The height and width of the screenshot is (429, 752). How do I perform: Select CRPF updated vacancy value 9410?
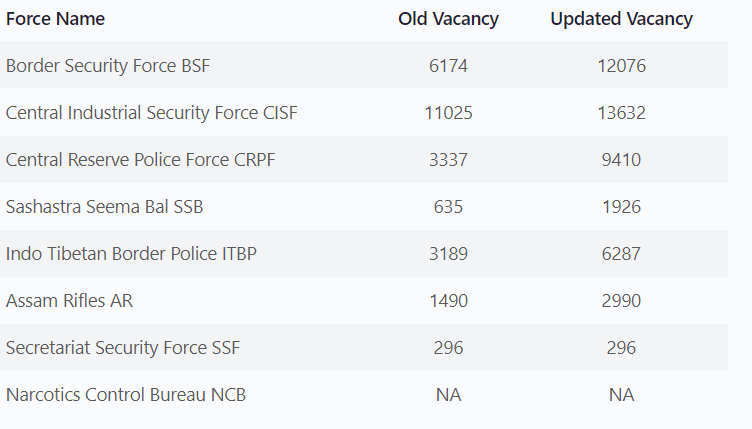click(x=621, y=160)
